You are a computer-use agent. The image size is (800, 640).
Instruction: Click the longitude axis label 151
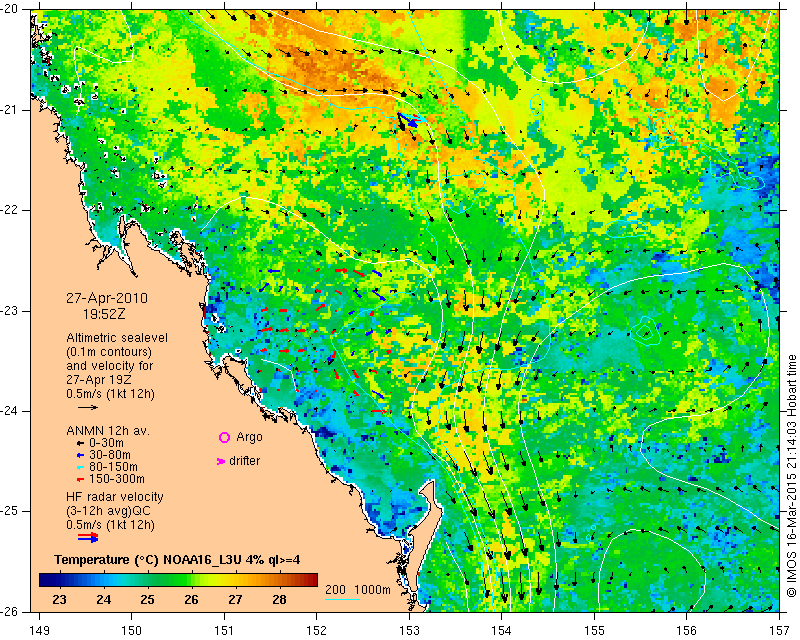(x=224, y=631)
